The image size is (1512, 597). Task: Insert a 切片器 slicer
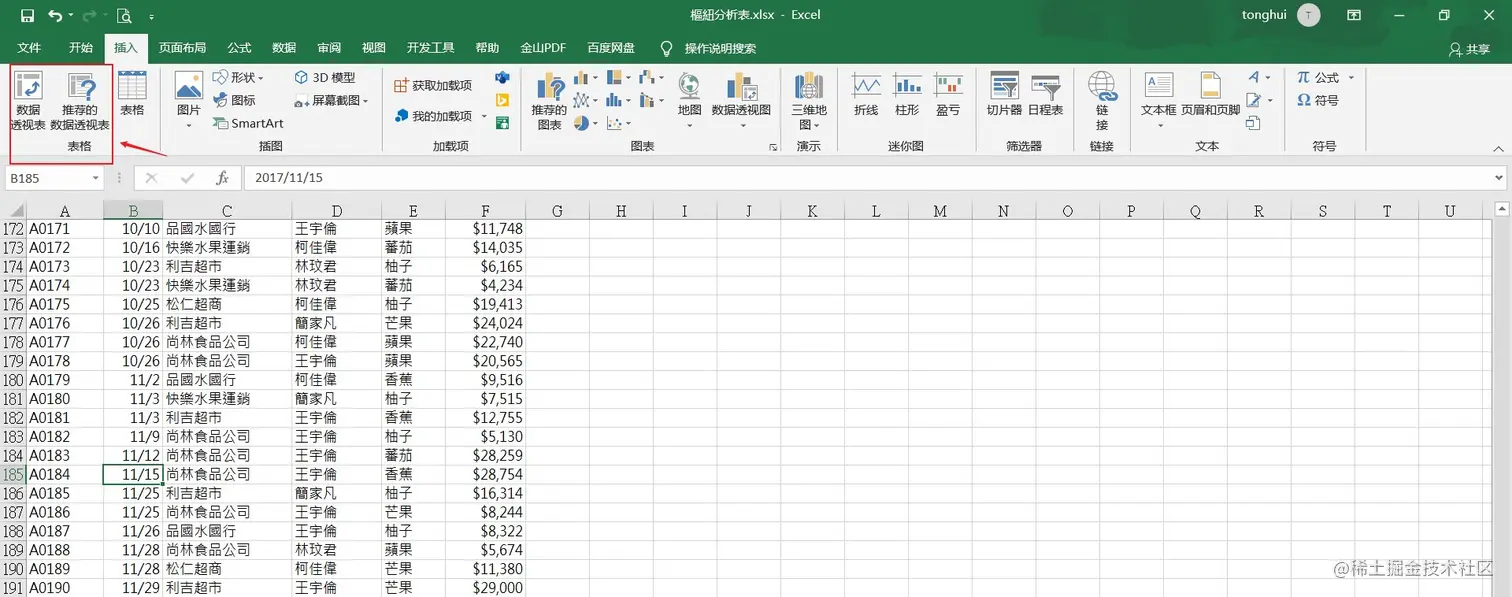pos(1004,95)
